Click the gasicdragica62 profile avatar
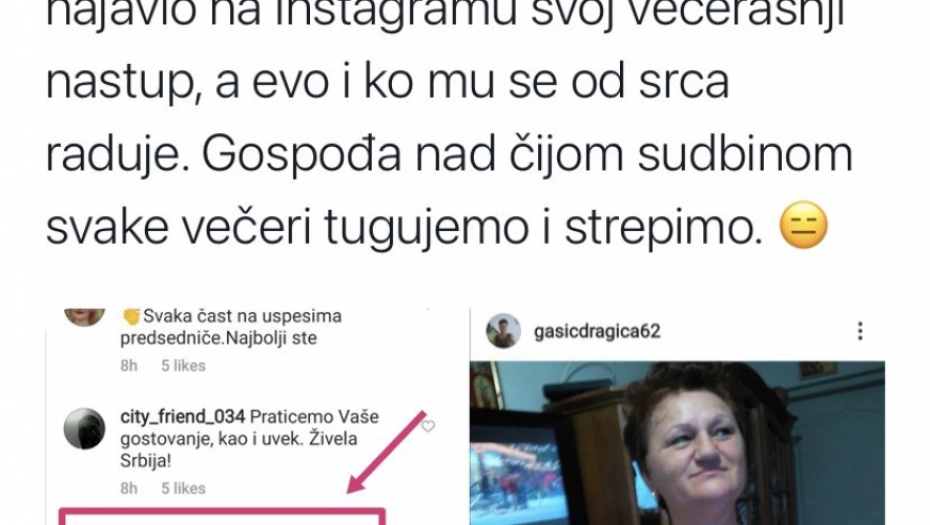The width and height of the screenshot is (930, 525). 503,331
